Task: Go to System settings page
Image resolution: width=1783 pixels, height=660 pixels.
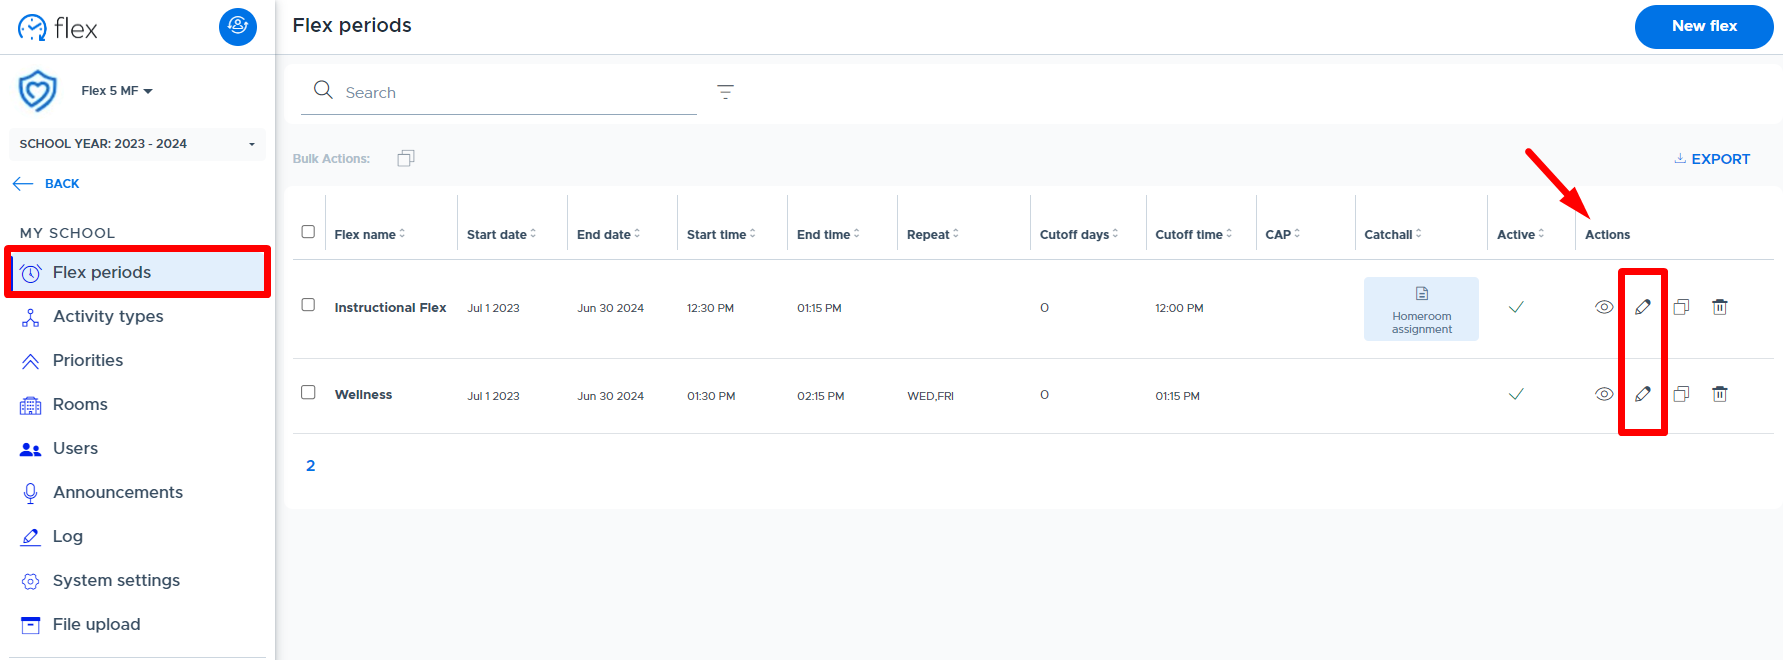Action: 116,580
